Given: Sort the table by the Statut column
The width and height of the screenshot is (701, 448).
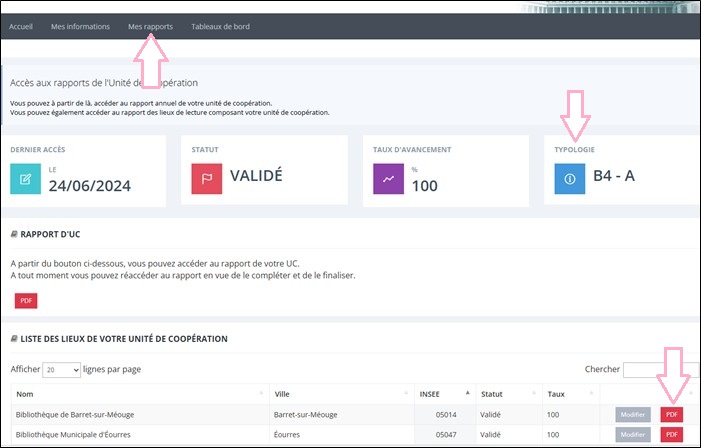Looking at the screenshot, I should click(509, 394).
